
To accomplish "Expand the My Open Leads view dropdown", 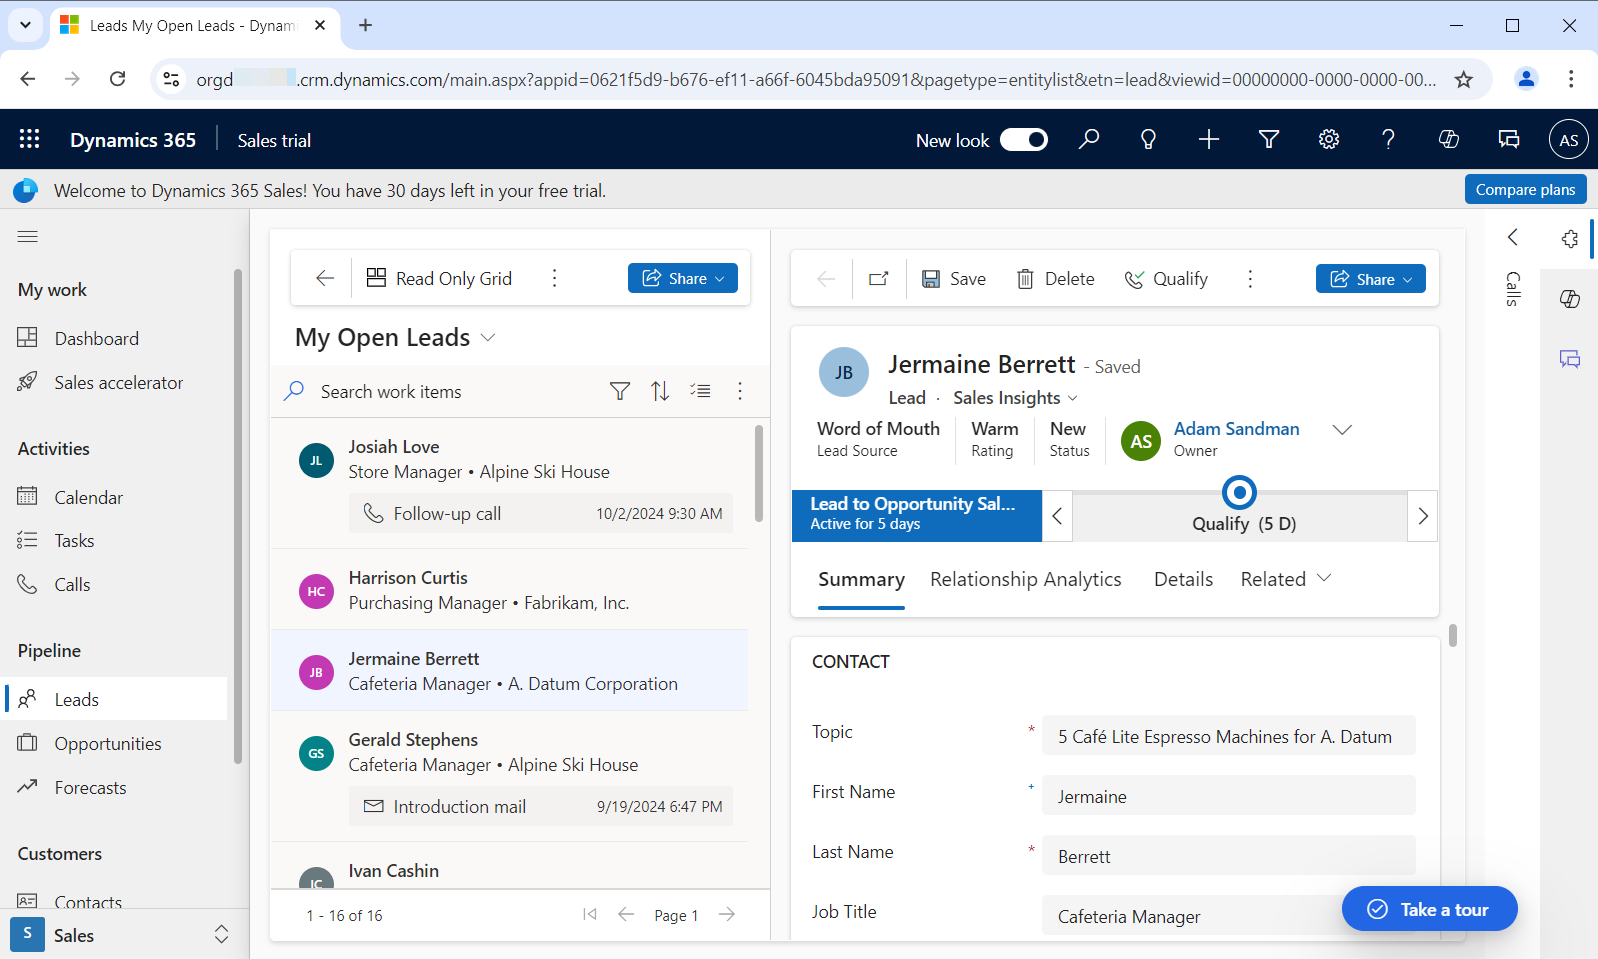I will point(488,338).
